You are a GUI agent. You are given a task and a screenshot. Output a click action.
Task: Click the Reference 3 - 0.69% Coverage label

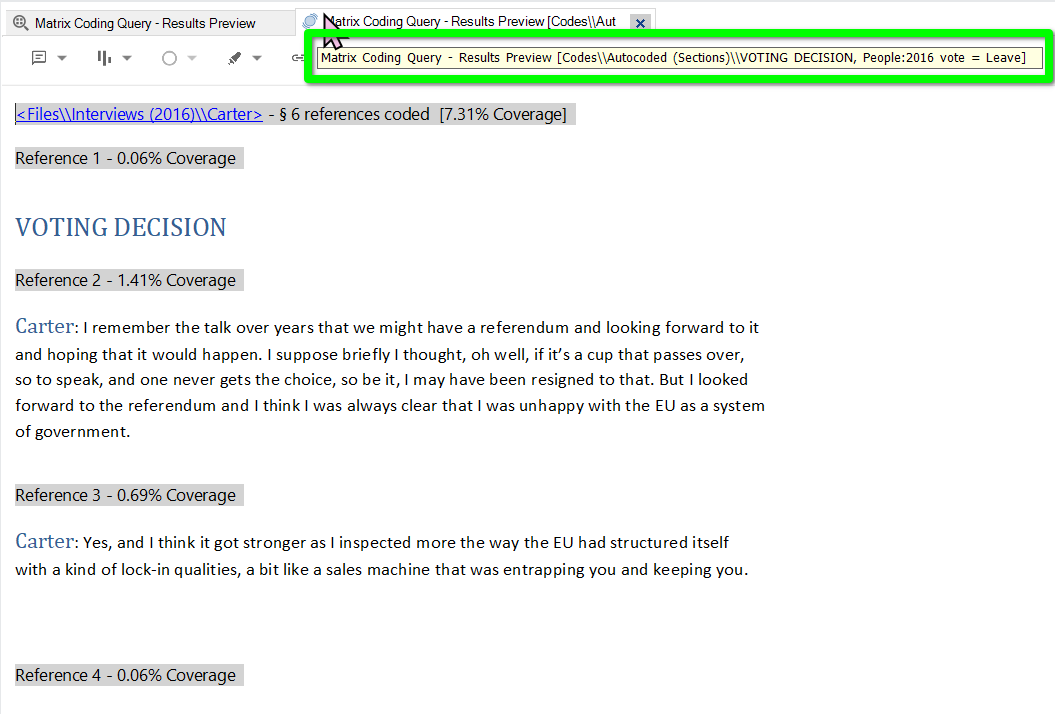[x=126, y=495]
